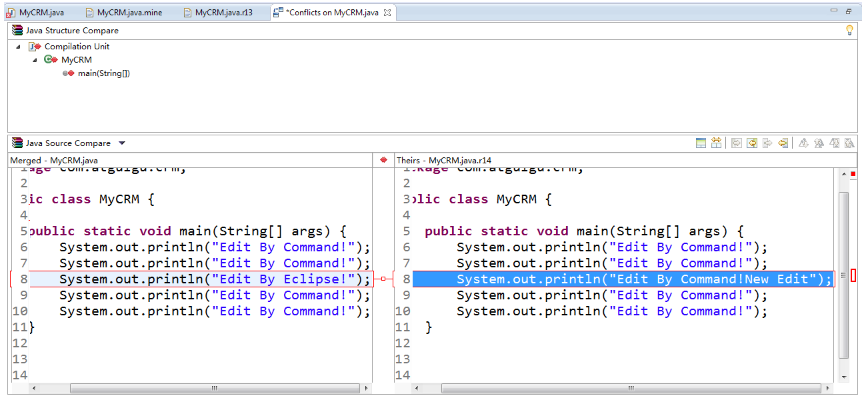Collapse the MyCRM class node
864x402 pixels.
[x=35, y=60]
